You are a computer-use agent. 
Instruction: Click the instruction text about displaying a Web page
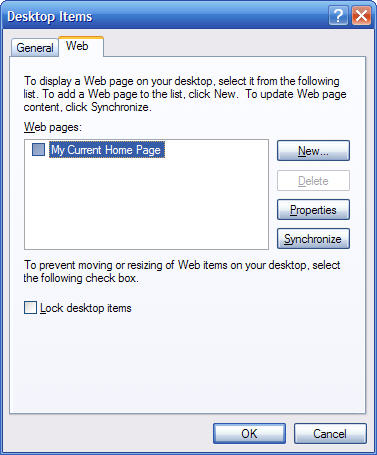(x=185, y=94)
